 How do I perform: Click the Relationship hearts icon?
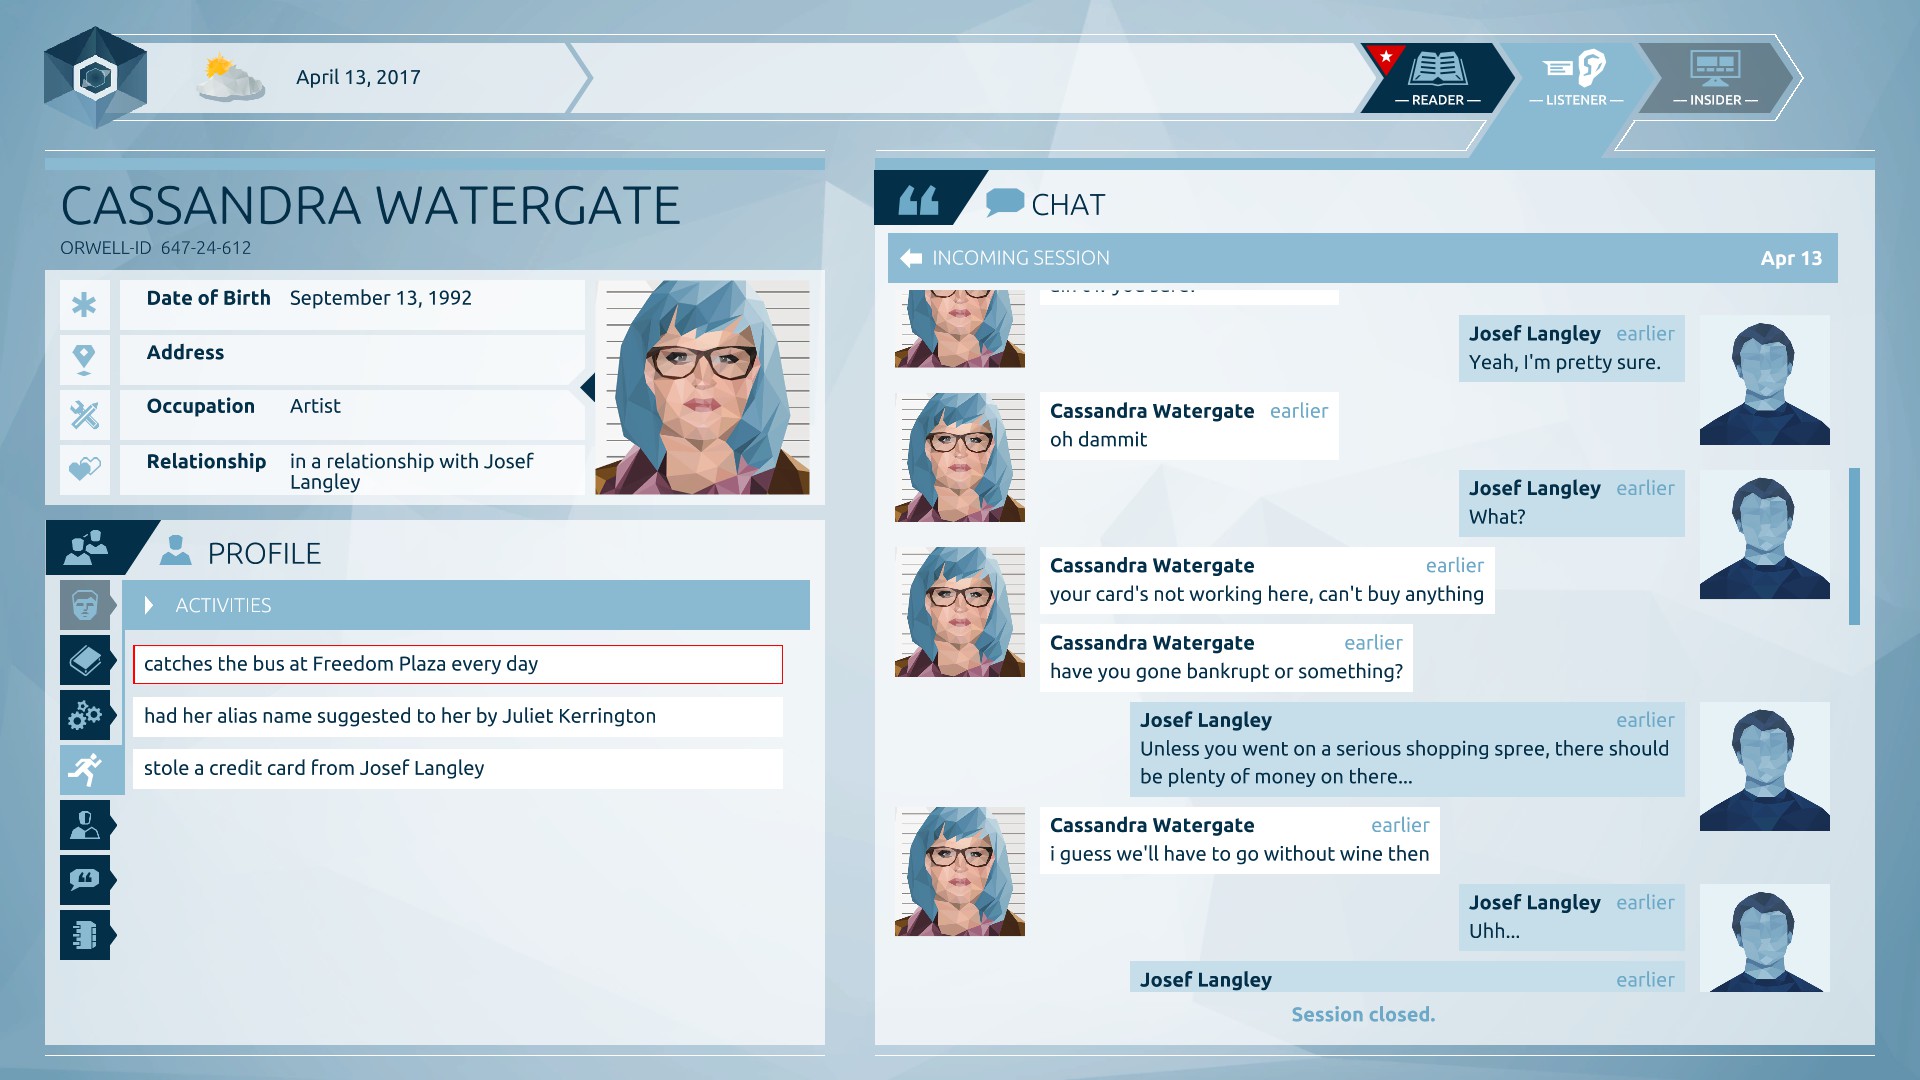coord(84,469)
